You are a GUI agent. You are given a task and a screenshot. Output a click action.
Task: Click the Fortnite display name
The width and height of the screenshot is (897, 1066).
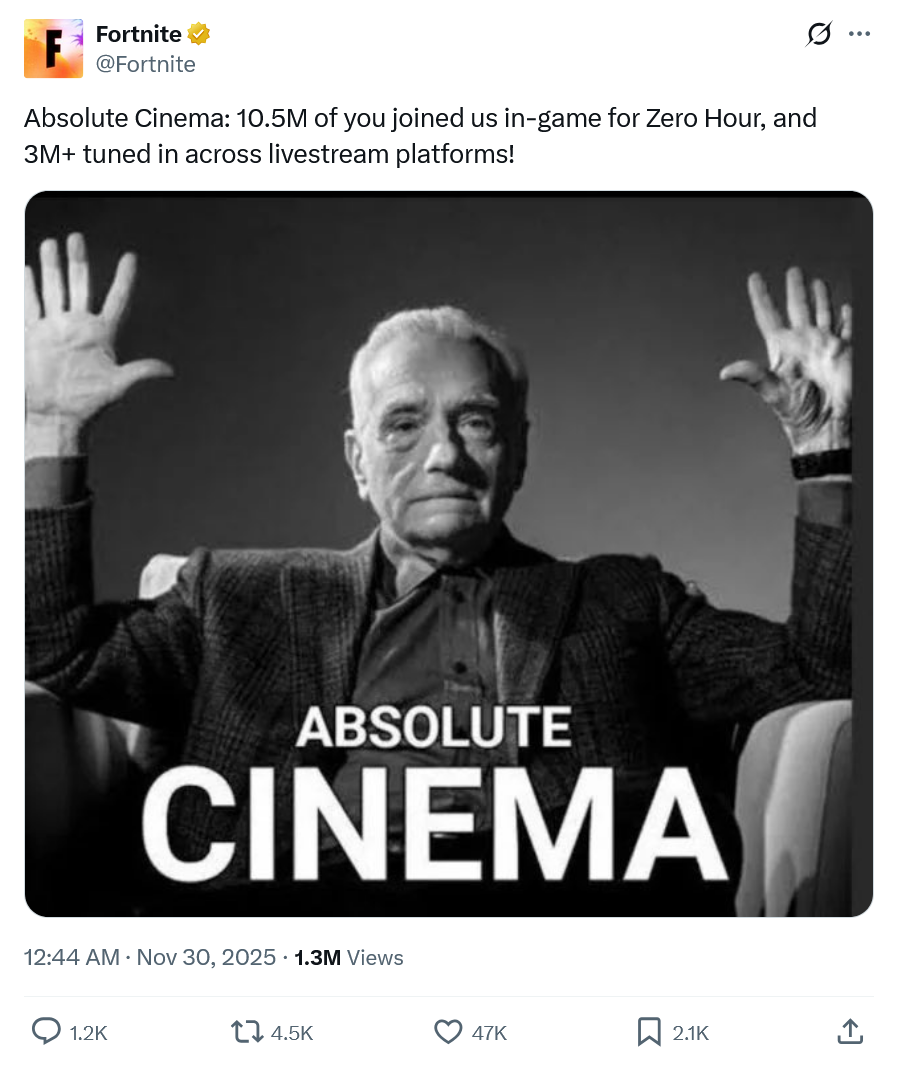pos(138,34)
